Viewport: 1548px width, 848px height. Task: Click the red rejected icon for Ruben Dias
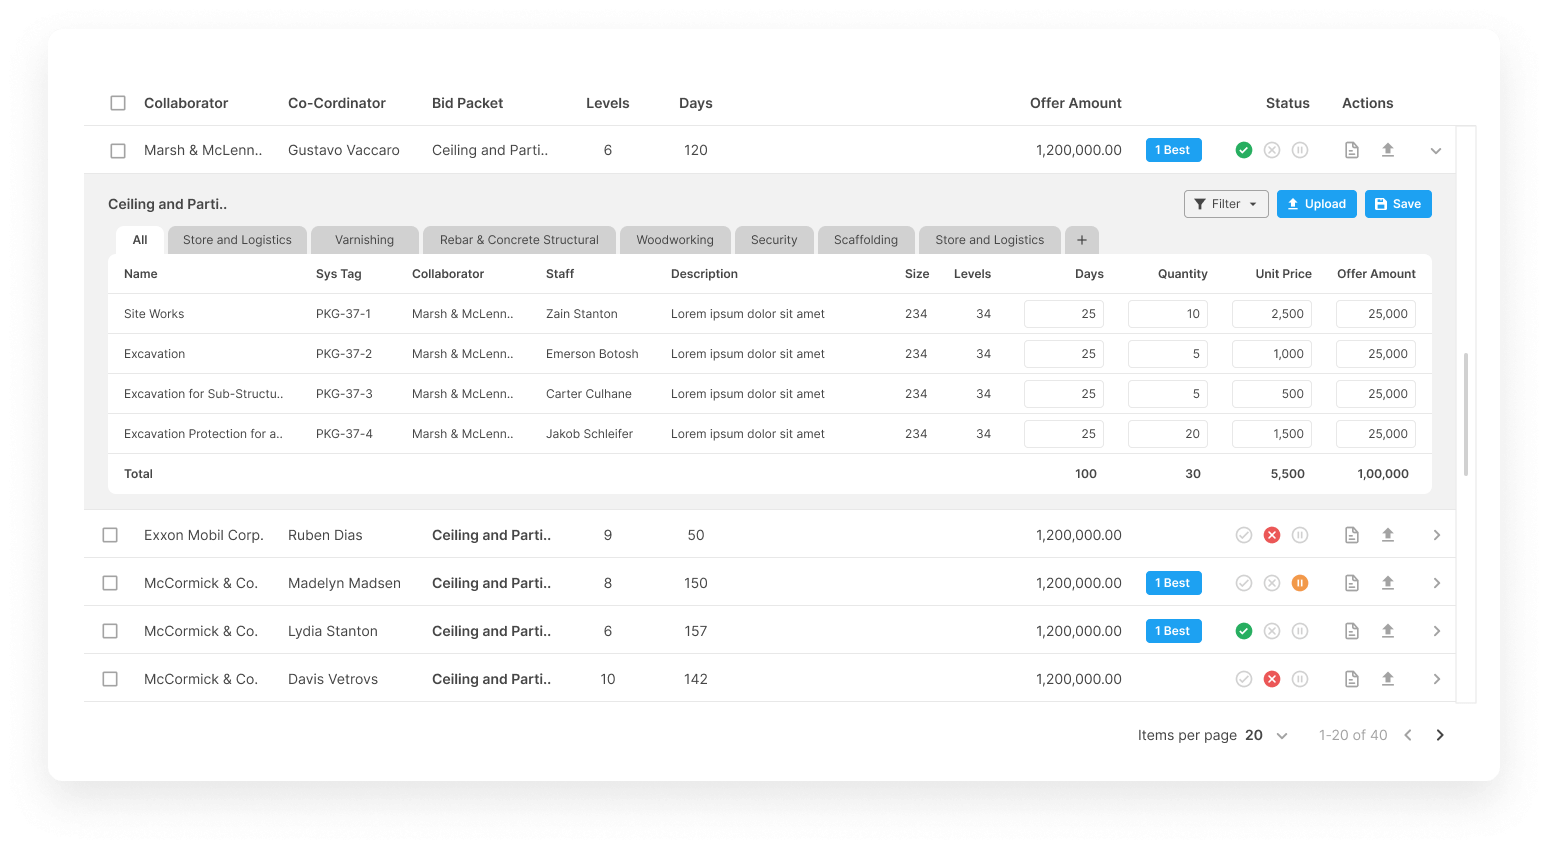pyautogui.click(x=1271, y=535)
